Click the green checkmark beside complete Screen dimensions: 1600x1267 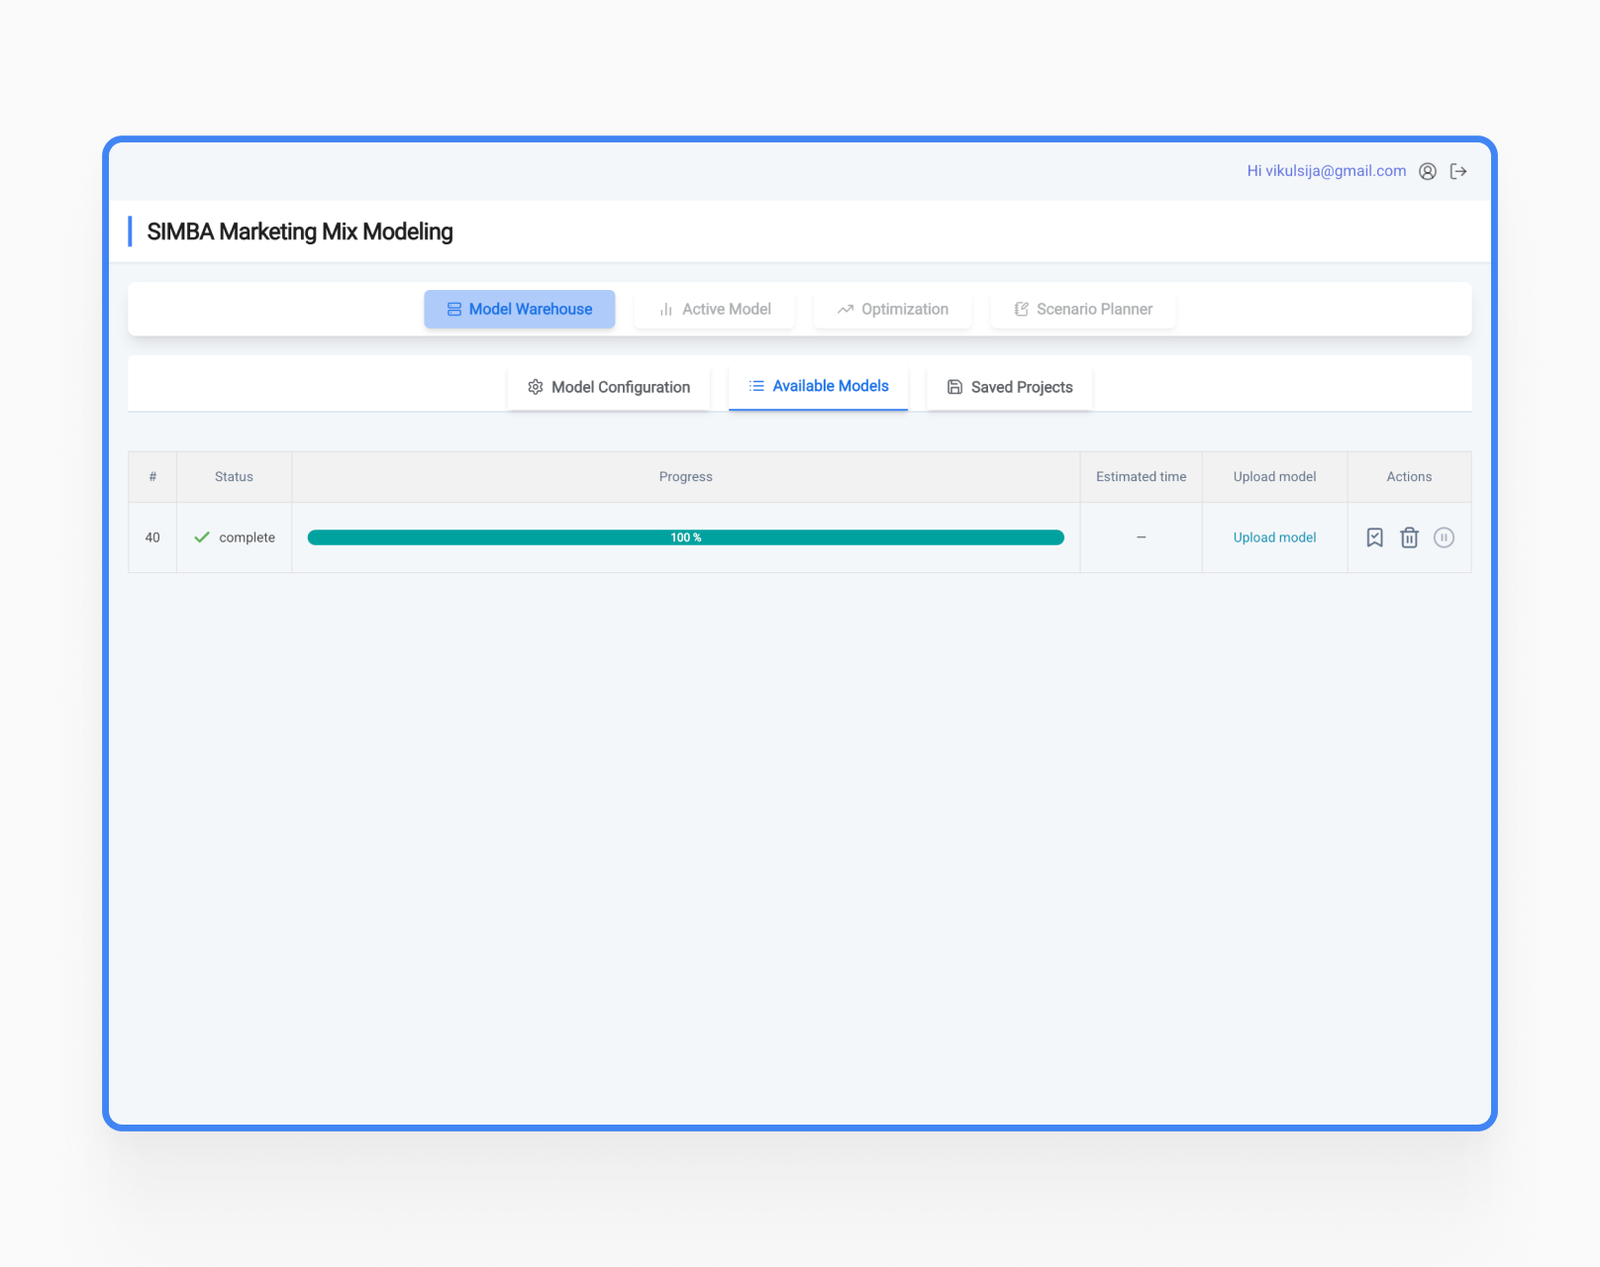(x=202, y=538)
